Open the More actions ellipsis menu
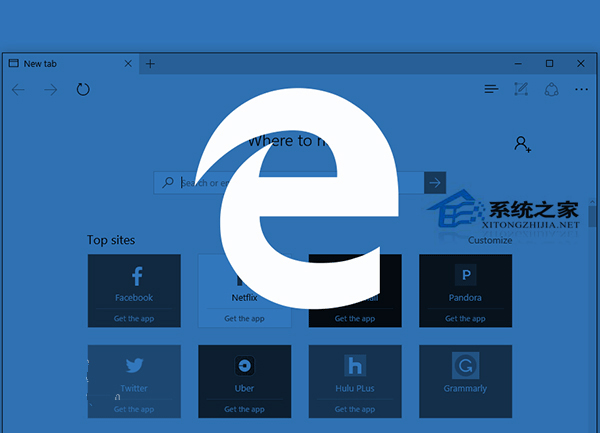This screenshot has height=433, width=600. pyautogui.click(x=581, y=90)
